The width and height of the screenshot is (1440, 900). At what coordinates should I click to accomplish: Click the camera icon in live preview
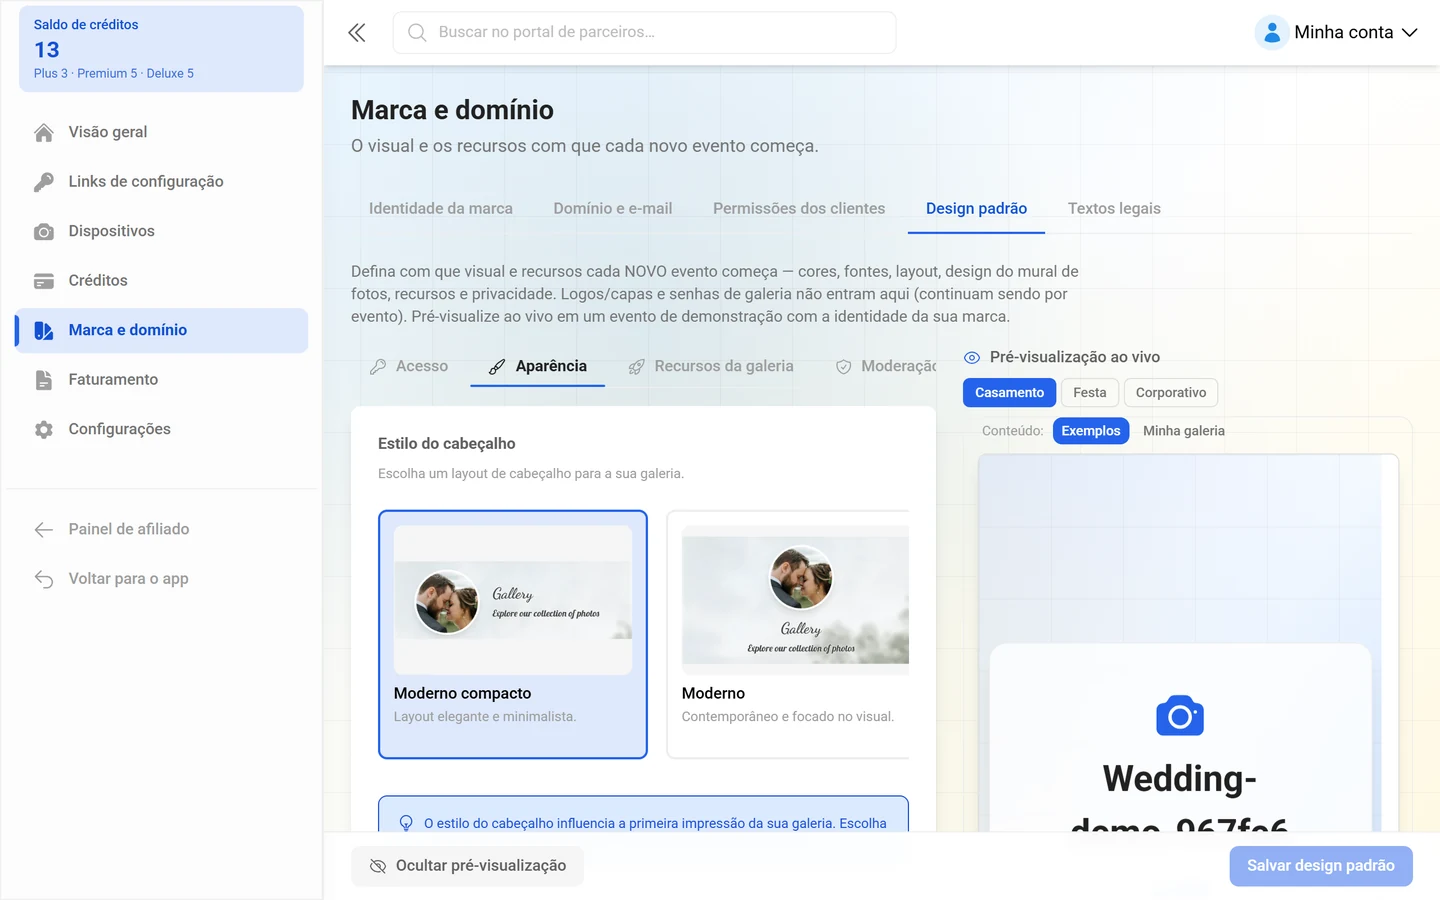1180,716
